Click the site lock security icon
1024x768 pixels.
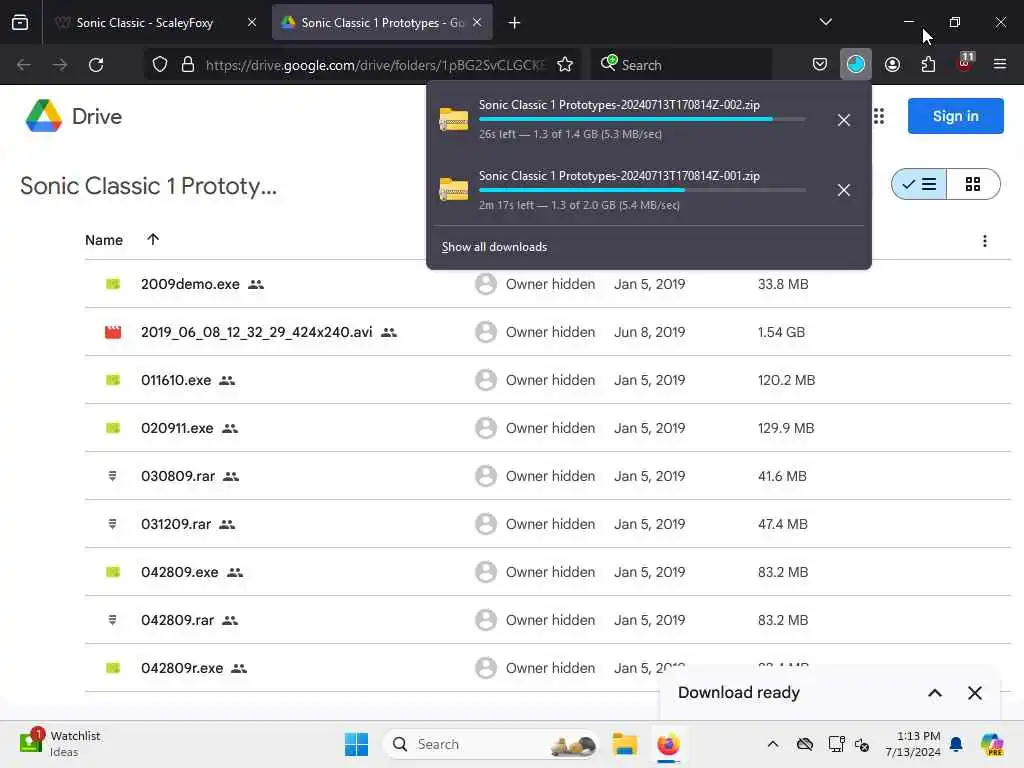tap(188, 64)
